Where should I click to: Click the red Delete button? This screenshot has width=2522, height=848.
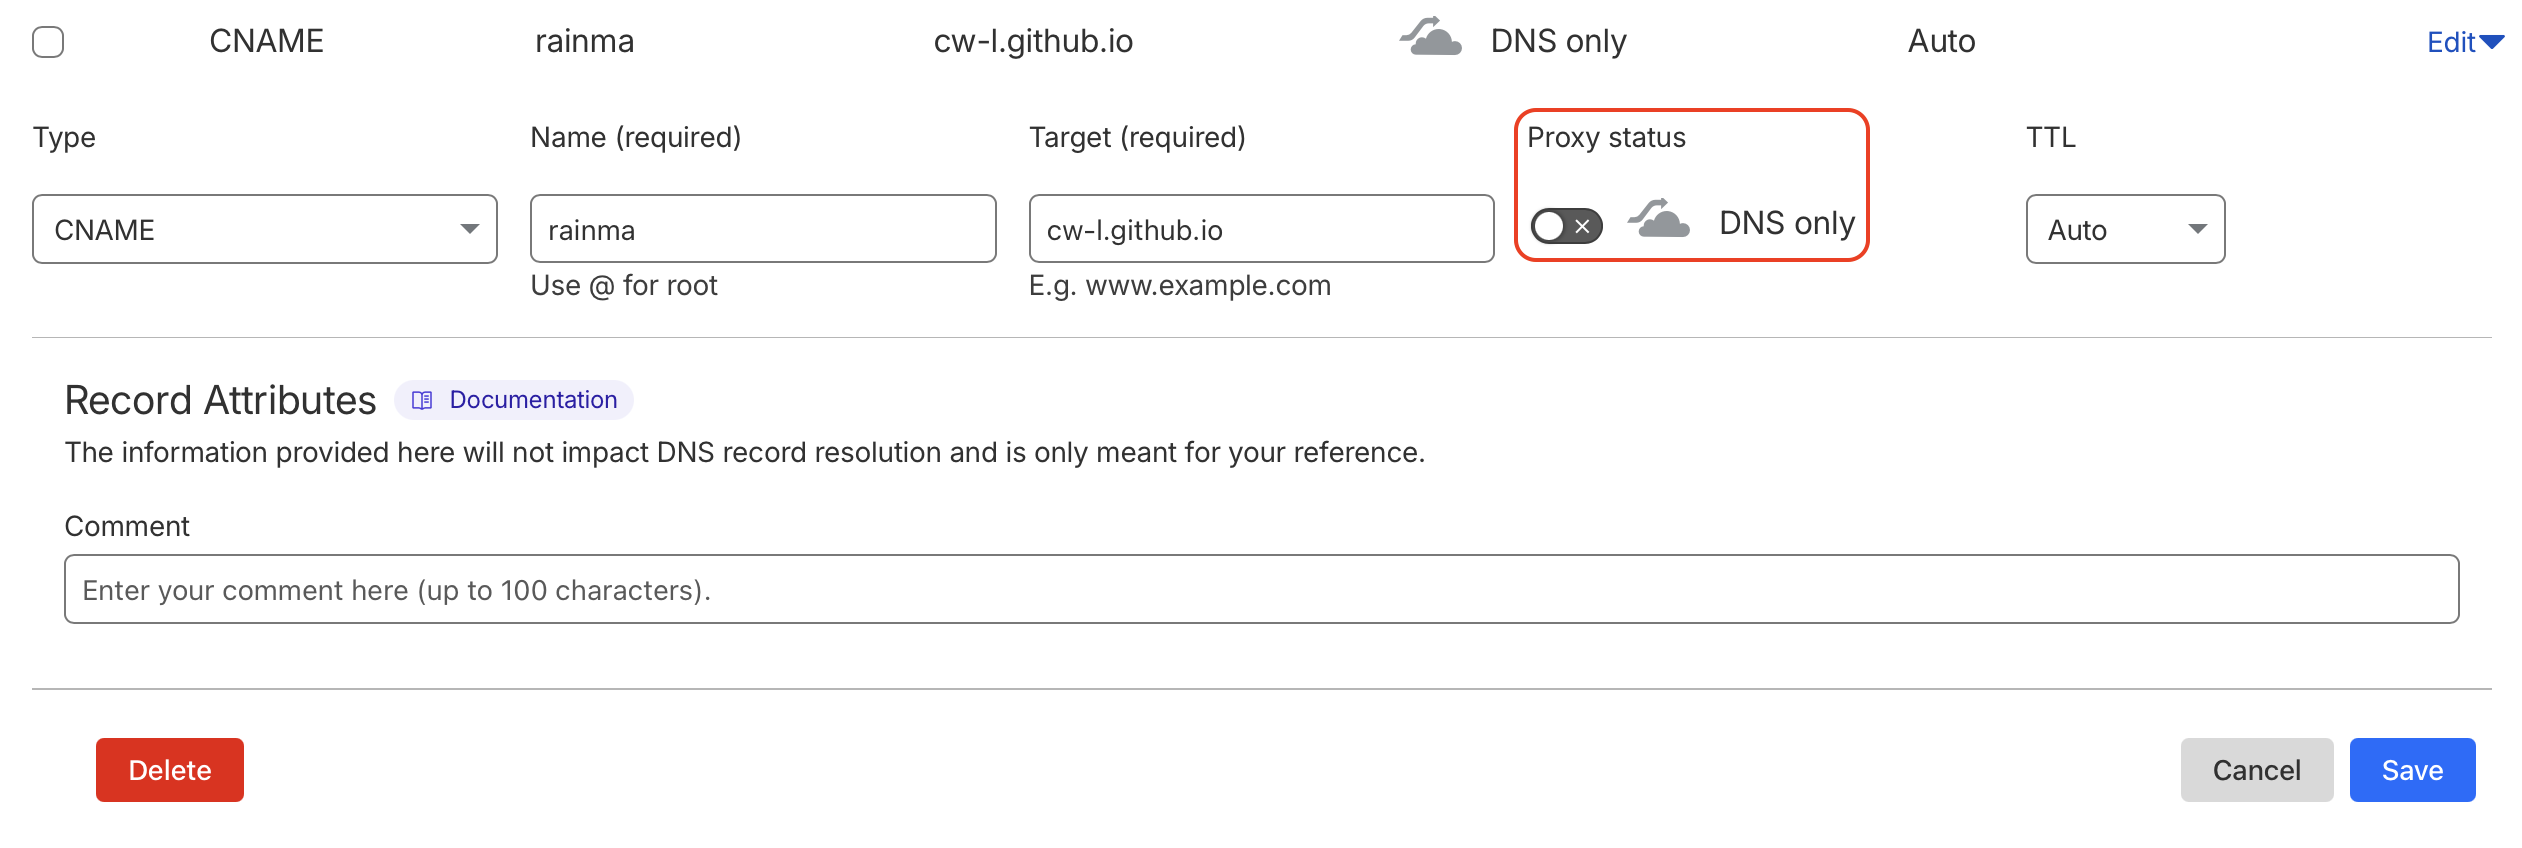pos(169,770)
